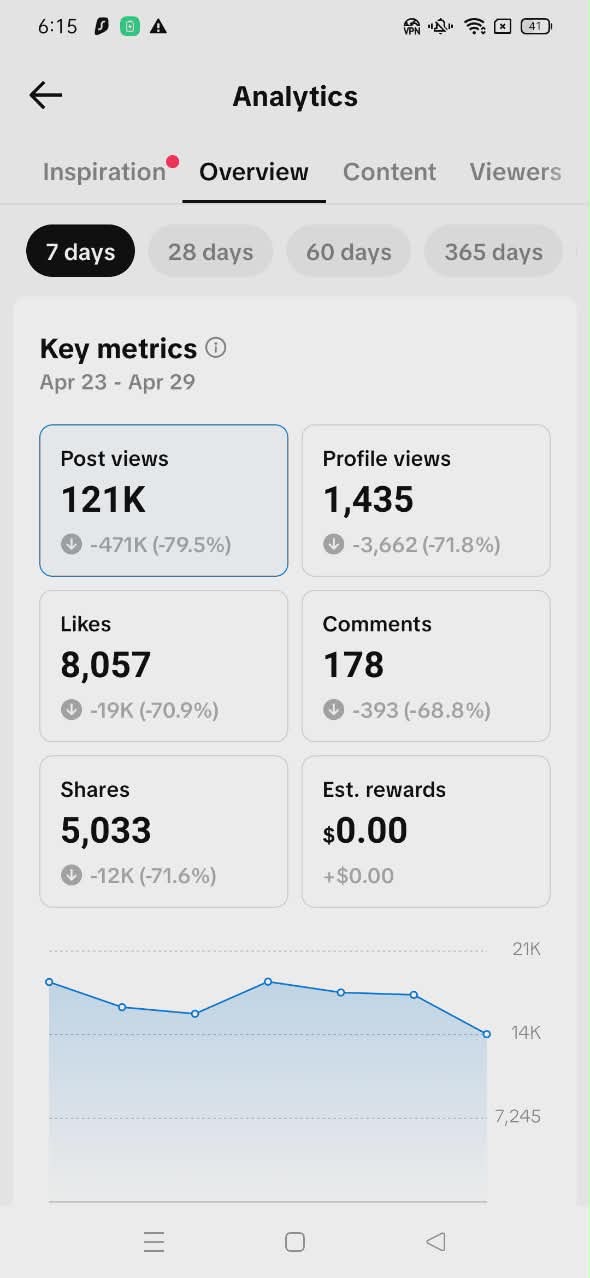Image resolution: width=590 pixels, height=1278 pixels.
Task: Tap the last data point on chart
Action: tap(487, 1034)
